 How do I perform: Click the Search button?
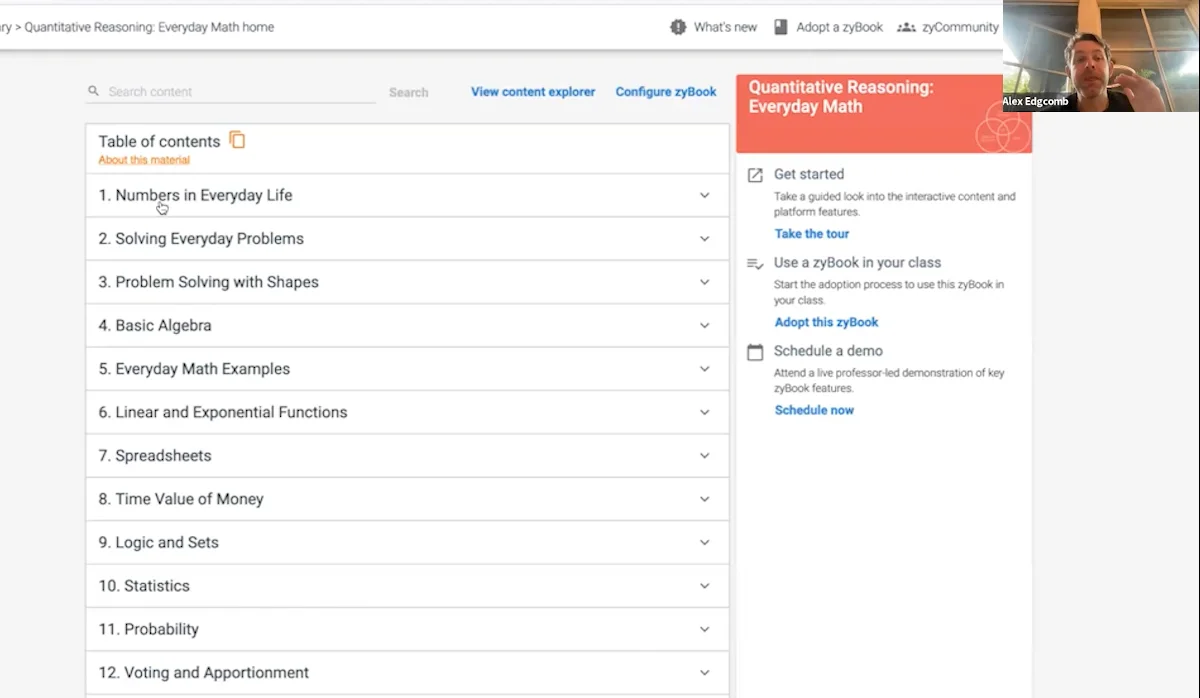[x=408, y=92]
